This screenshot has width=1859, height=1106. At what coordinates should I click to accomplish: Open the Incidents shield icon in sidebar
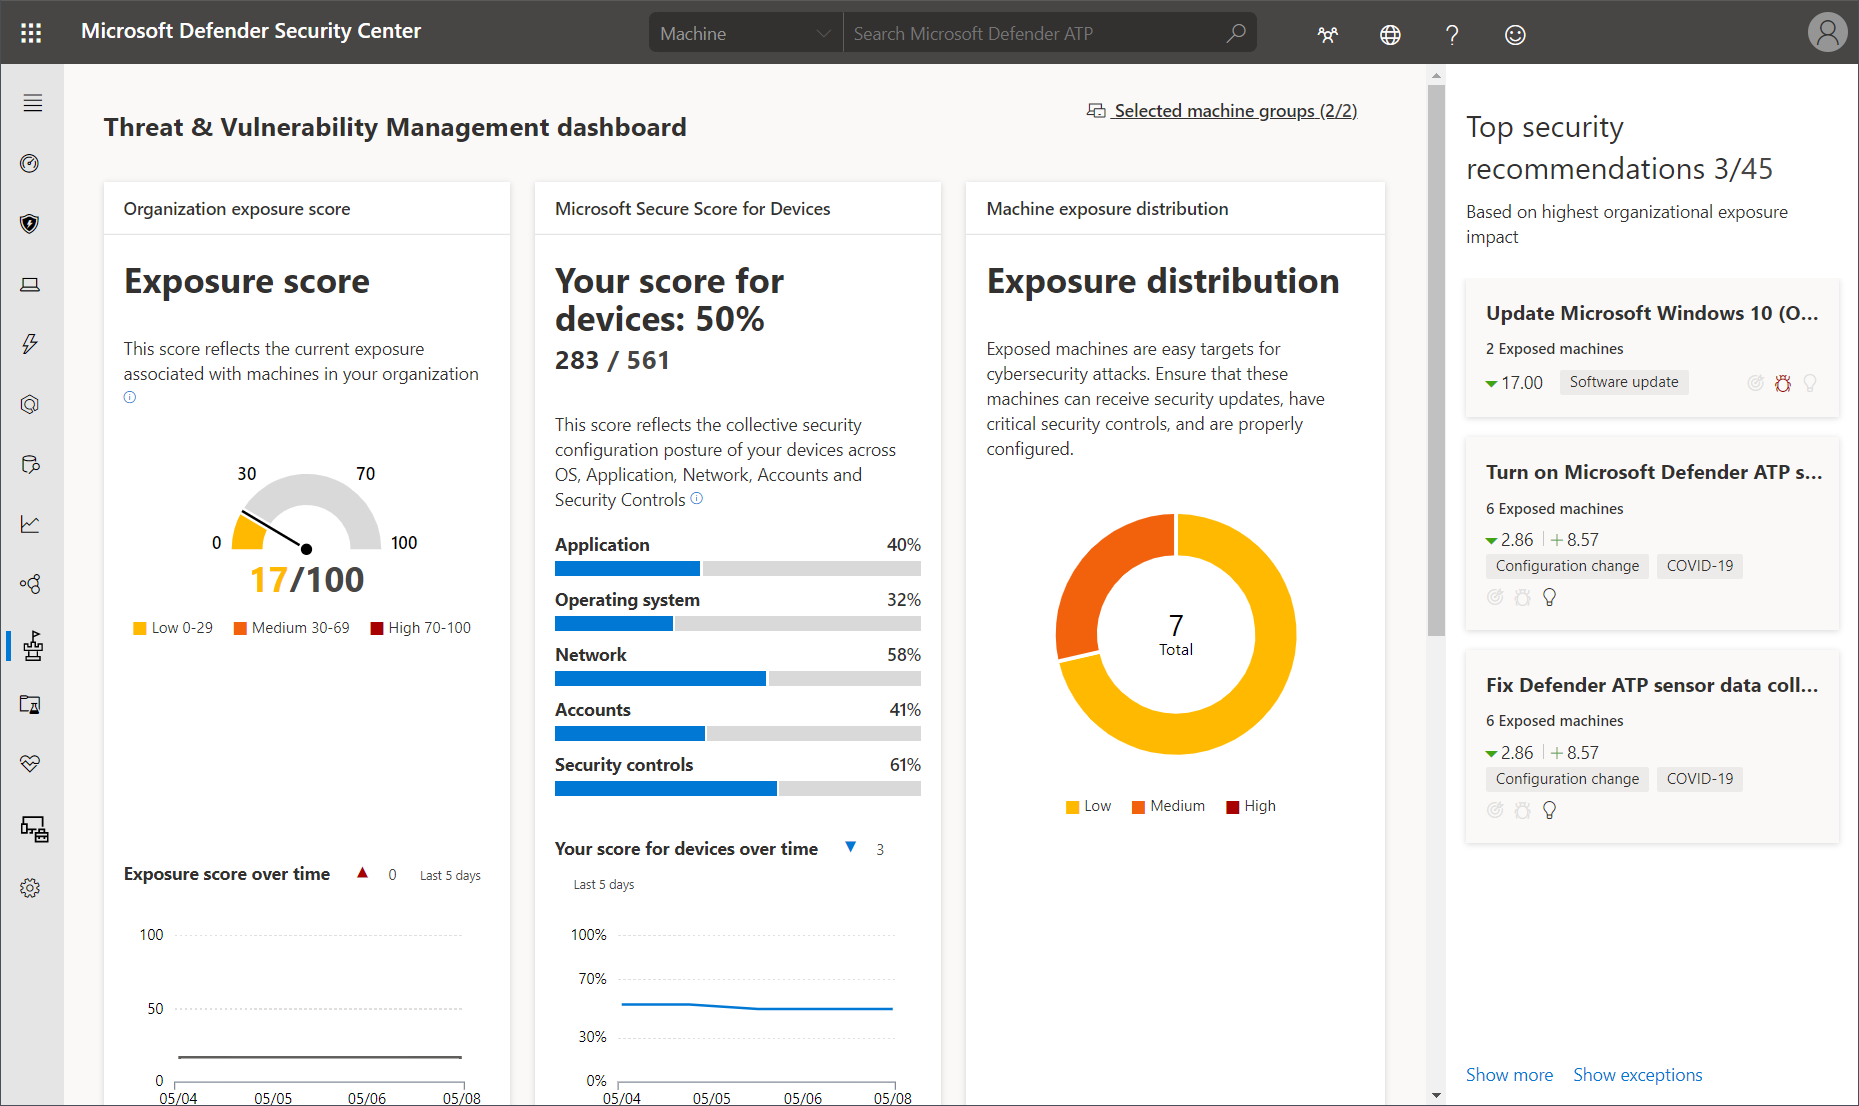(30, 223)
